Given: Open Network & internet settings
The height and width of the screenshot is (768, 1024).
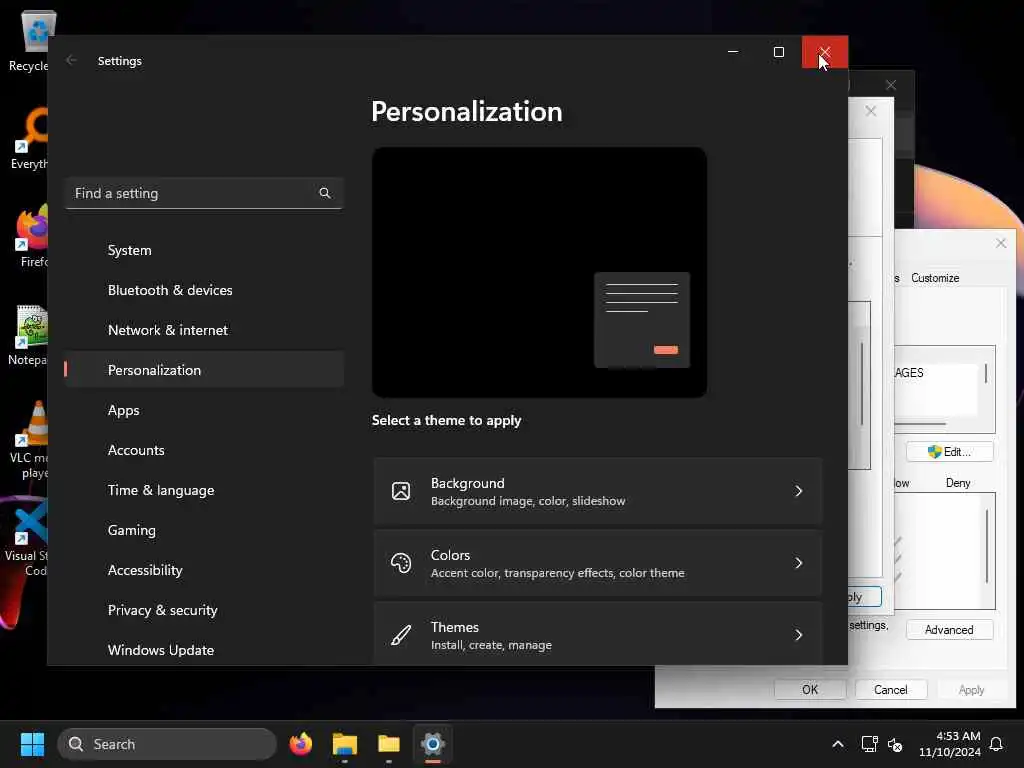Looking at the screenshot, I should click(204, 330).
